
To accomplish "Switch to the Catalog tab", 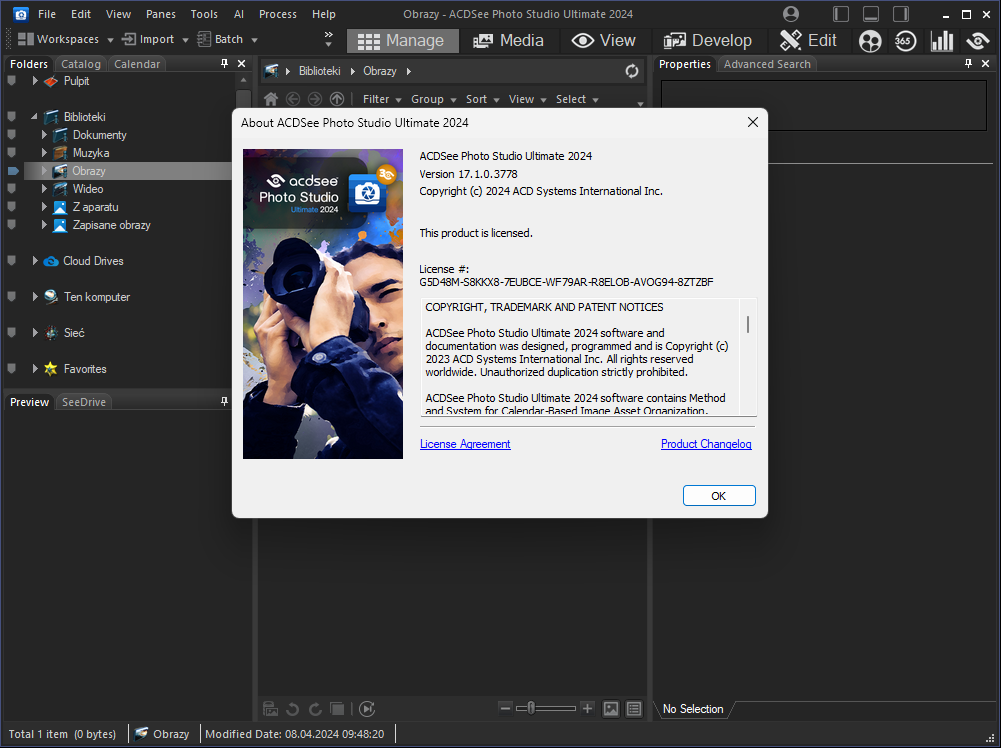I will [81, 64].
